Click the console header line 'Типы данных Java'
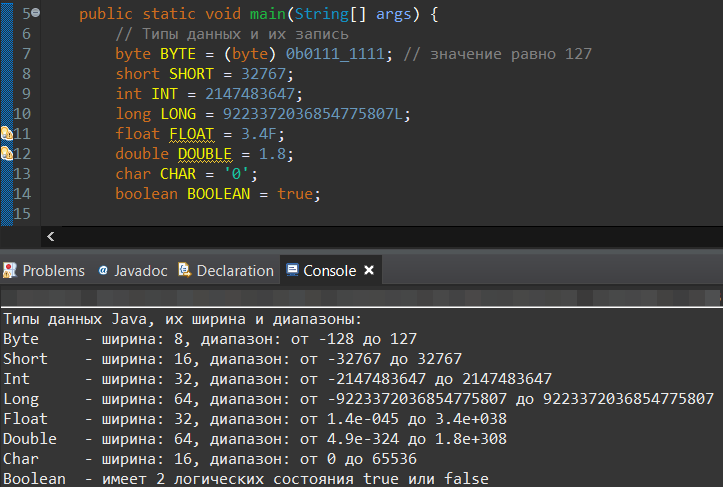 [183, 319]
